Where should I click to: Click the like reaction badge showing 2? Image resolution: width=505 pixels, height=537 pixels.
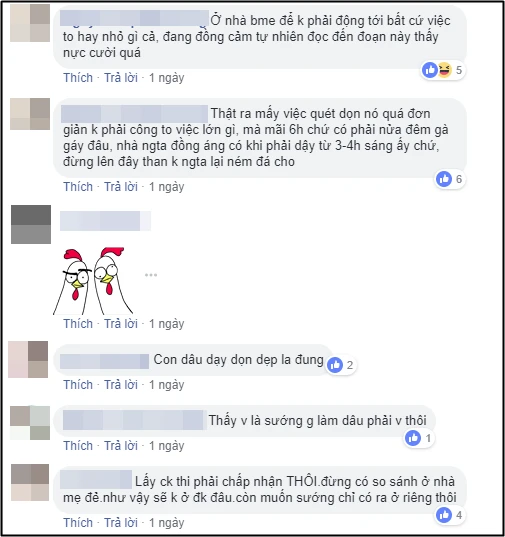click(x=340, y=365)
